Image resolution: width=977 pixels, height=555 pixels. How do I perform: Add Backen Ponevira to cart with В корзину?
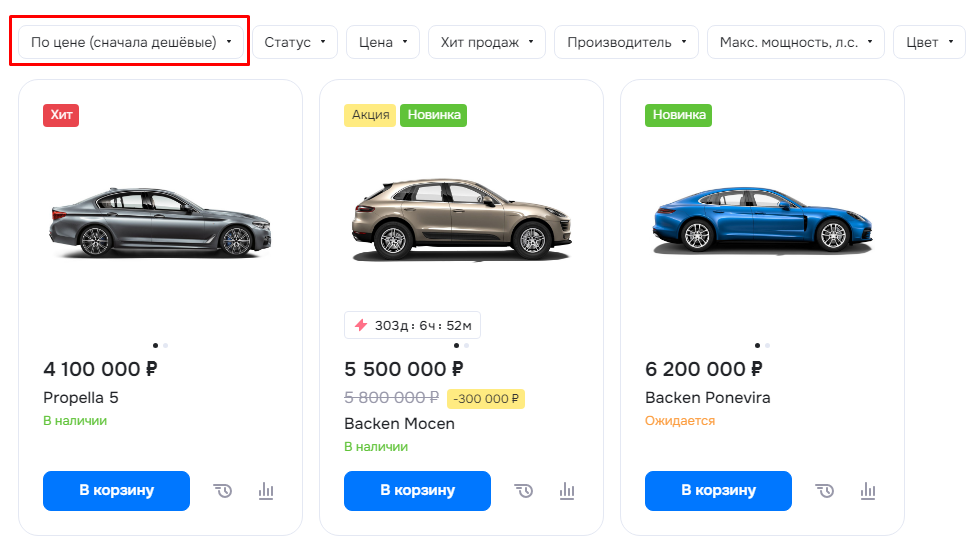[718, 491]
